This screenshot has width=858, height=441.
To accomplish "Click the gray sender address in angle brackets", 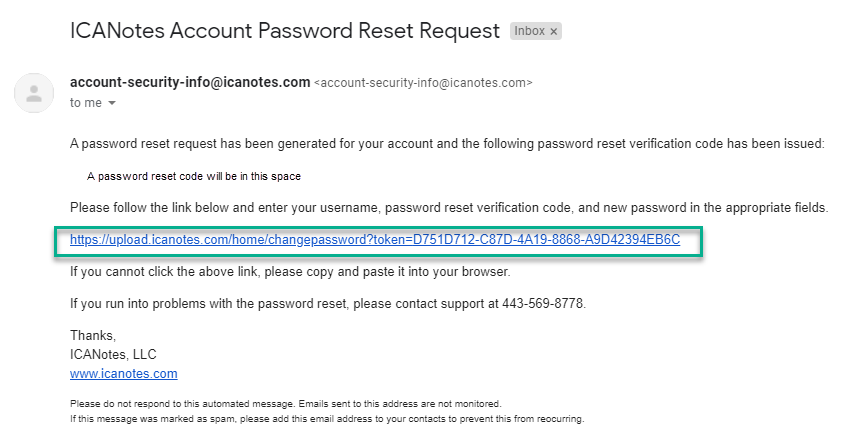I will [x=423, y=83].
